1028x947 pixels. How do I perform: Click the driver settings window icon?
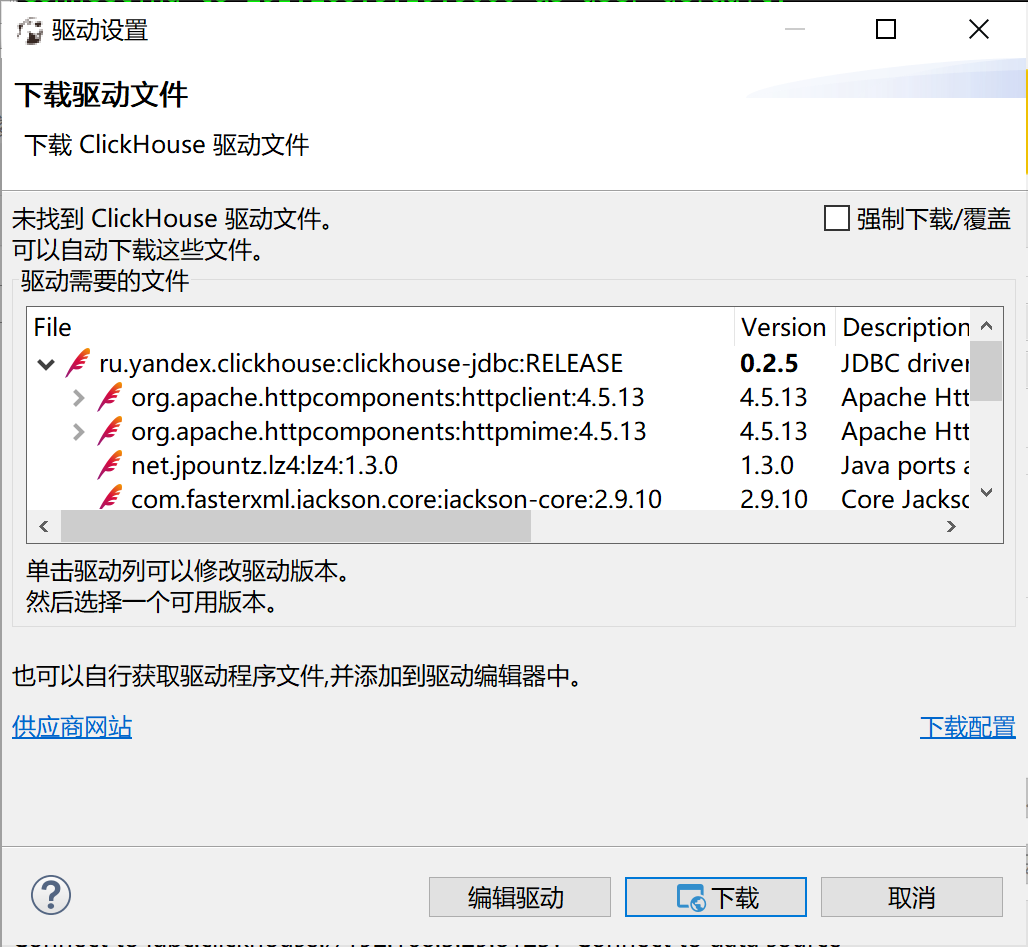(30, 30)
